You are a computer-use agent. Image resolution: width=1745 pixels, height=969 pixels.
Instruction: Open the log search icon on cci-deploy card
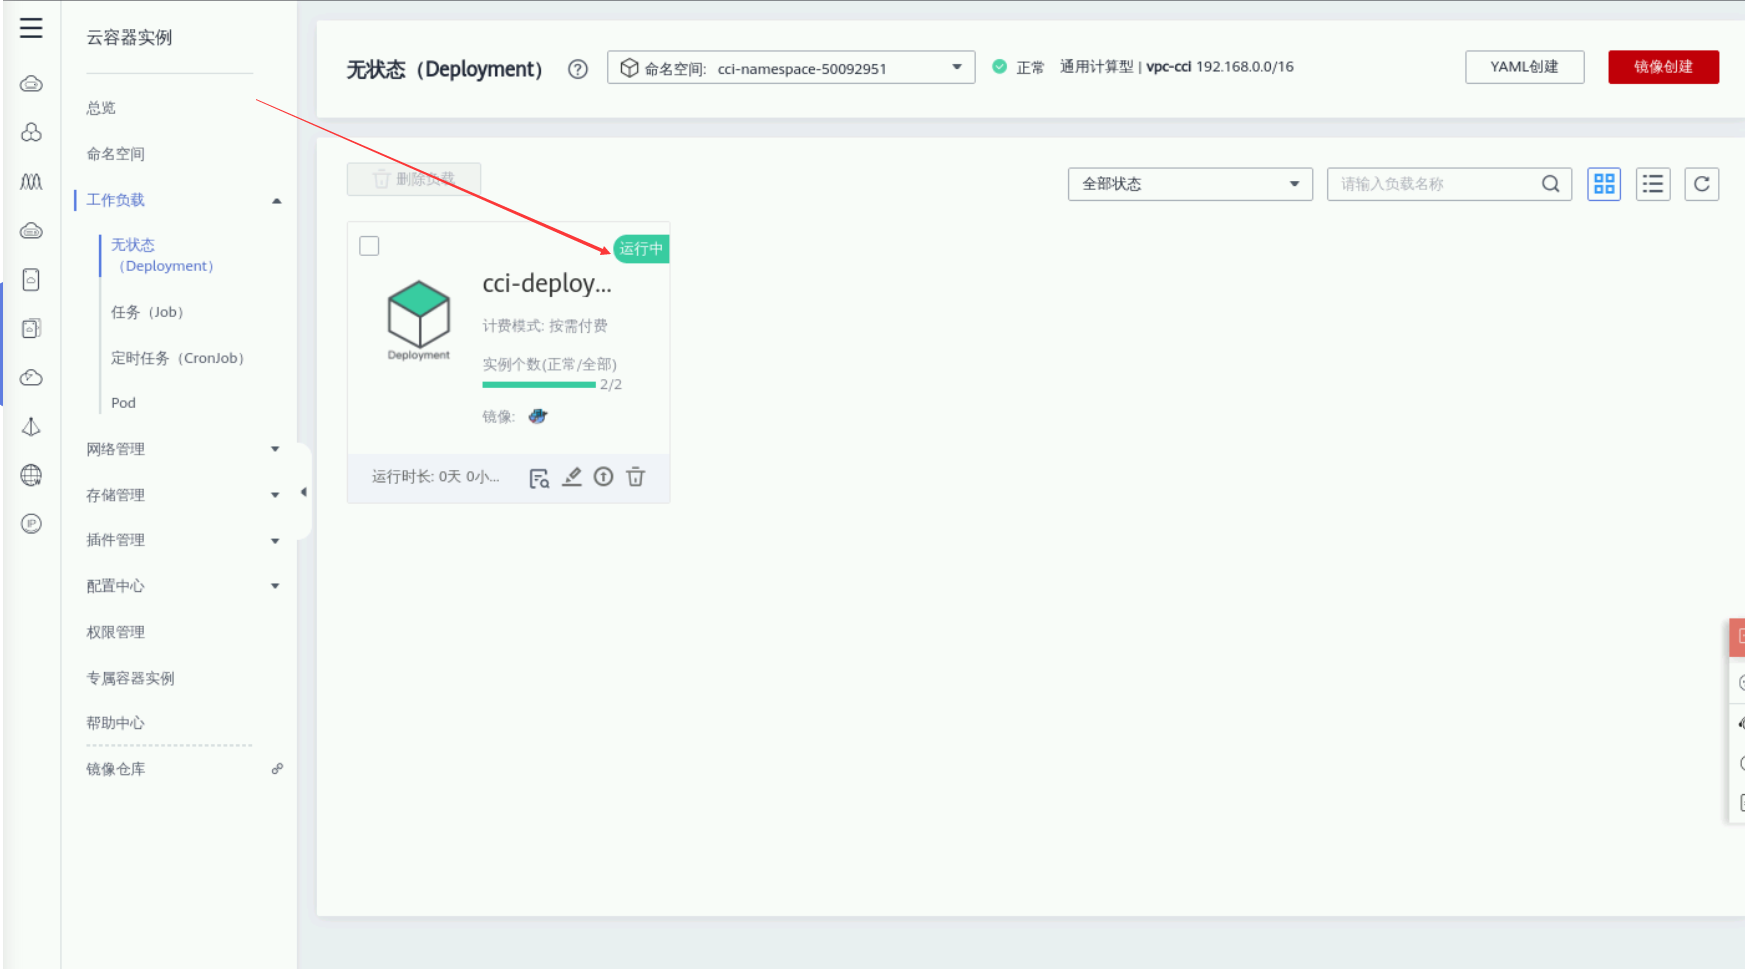point(539,478)
